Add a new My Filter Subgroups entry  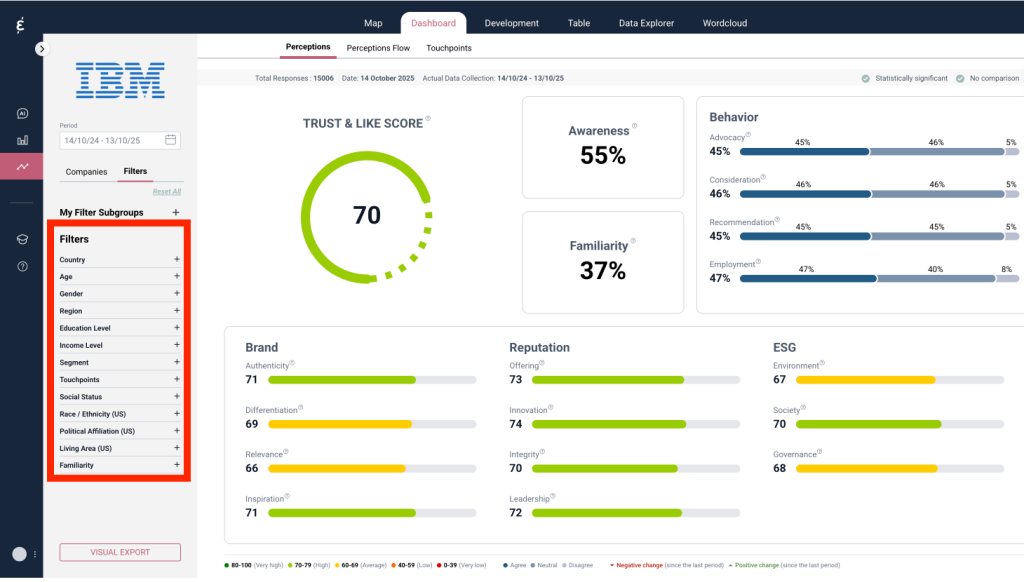pyautogui.click(x=176, y=213)
